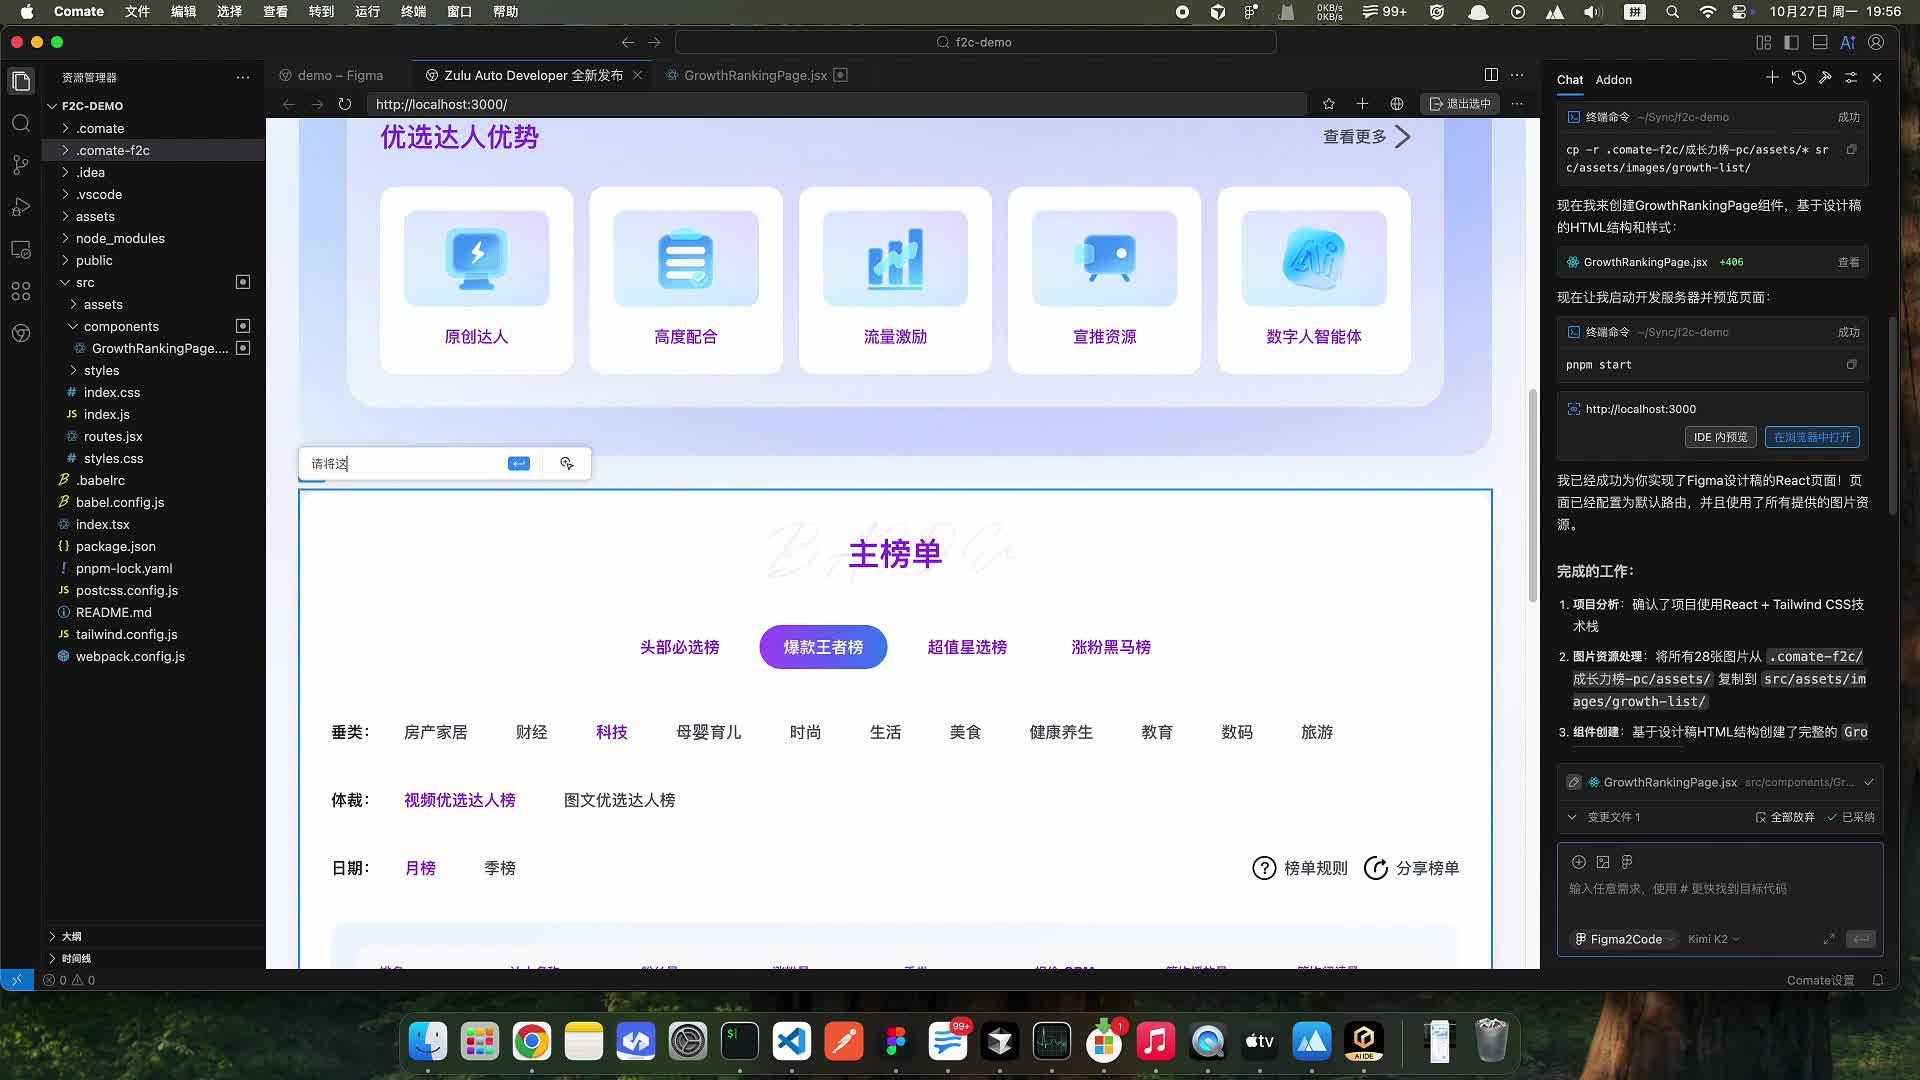Click the 退出选中 button
The height and width of the screenshot is (1080, 1920).
1460,104
